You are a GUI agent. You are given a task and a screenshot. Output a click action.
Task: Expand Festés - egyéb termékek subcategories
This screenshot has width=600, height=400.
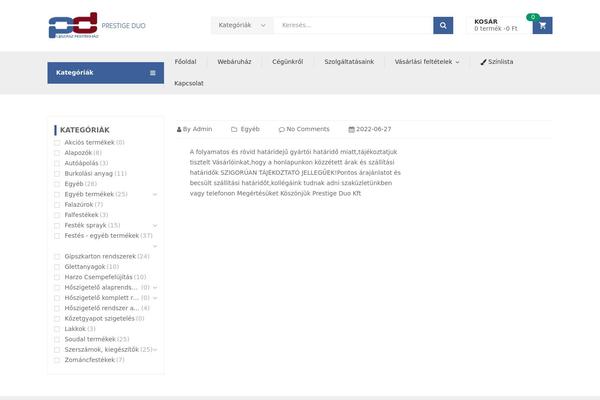[x=155, y=246]
